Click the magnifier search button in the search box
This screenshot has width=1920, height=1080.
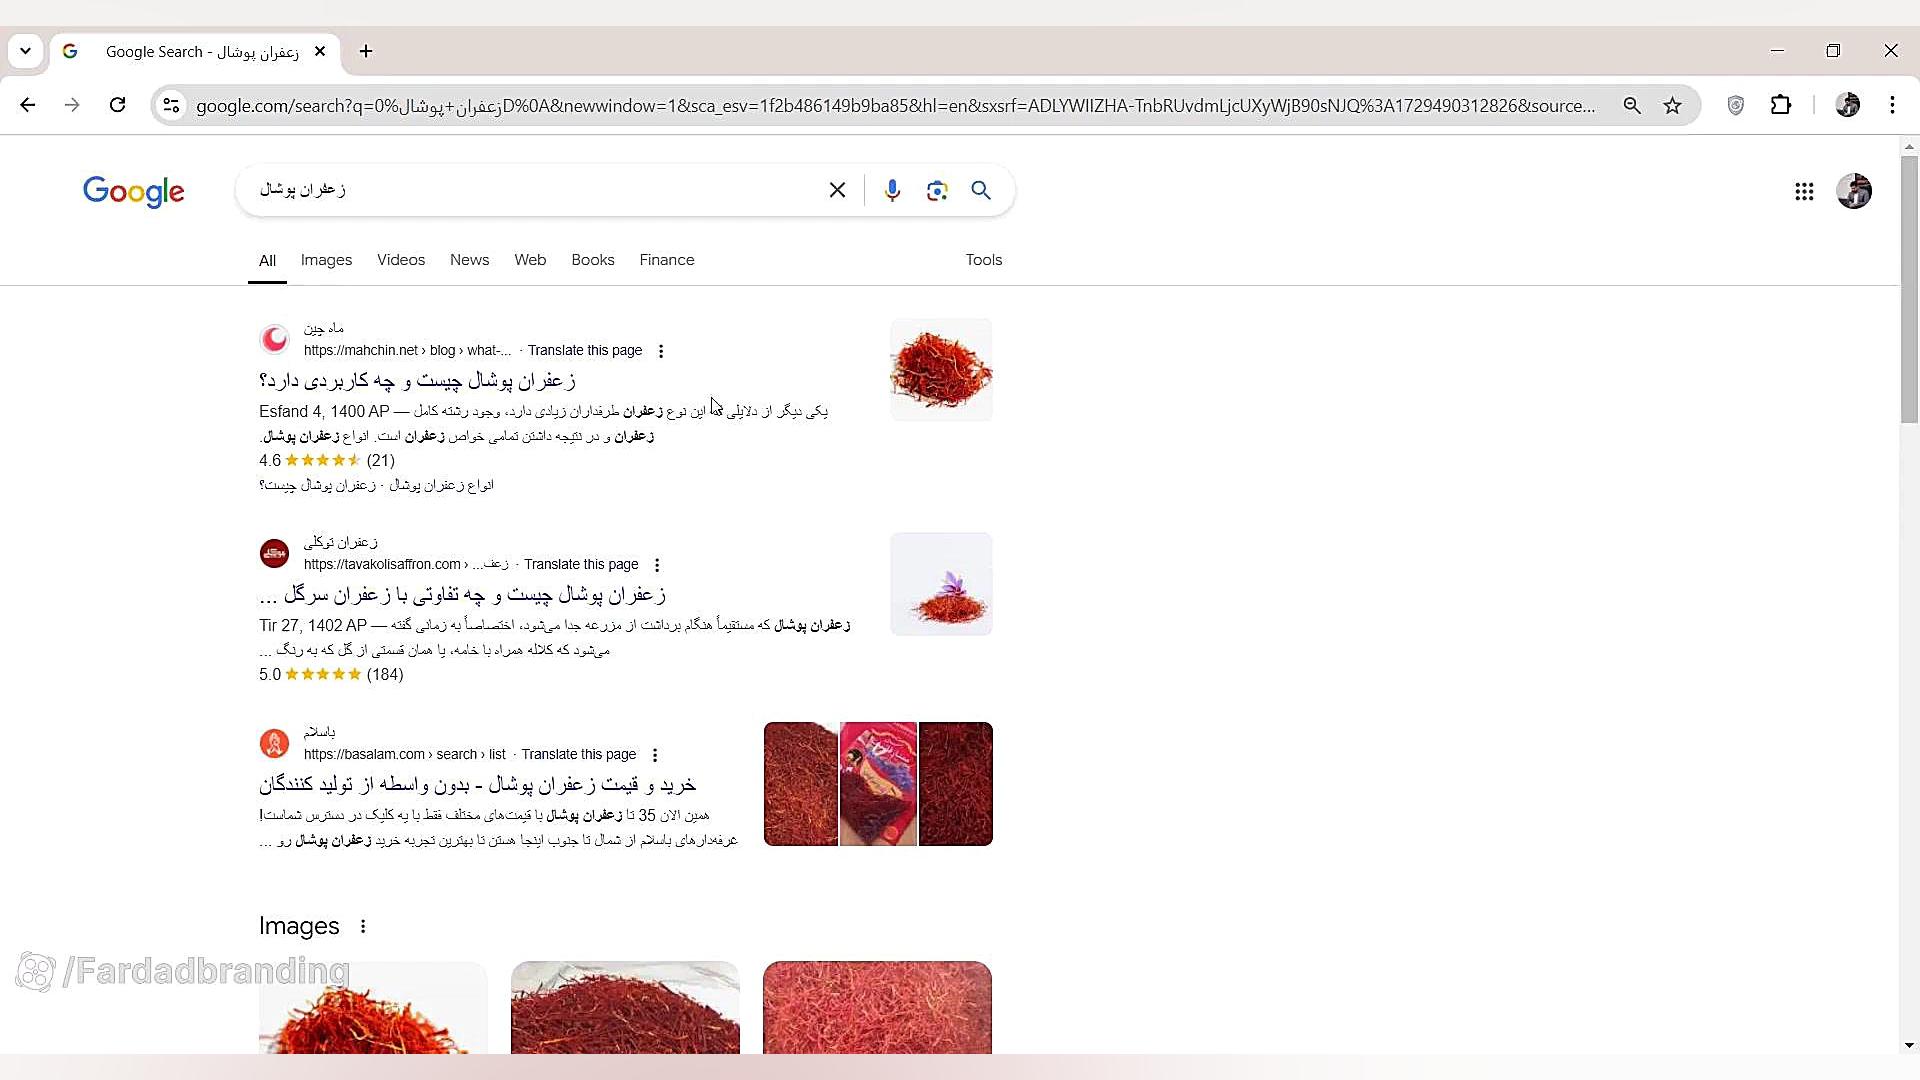[x=981, y=190]
